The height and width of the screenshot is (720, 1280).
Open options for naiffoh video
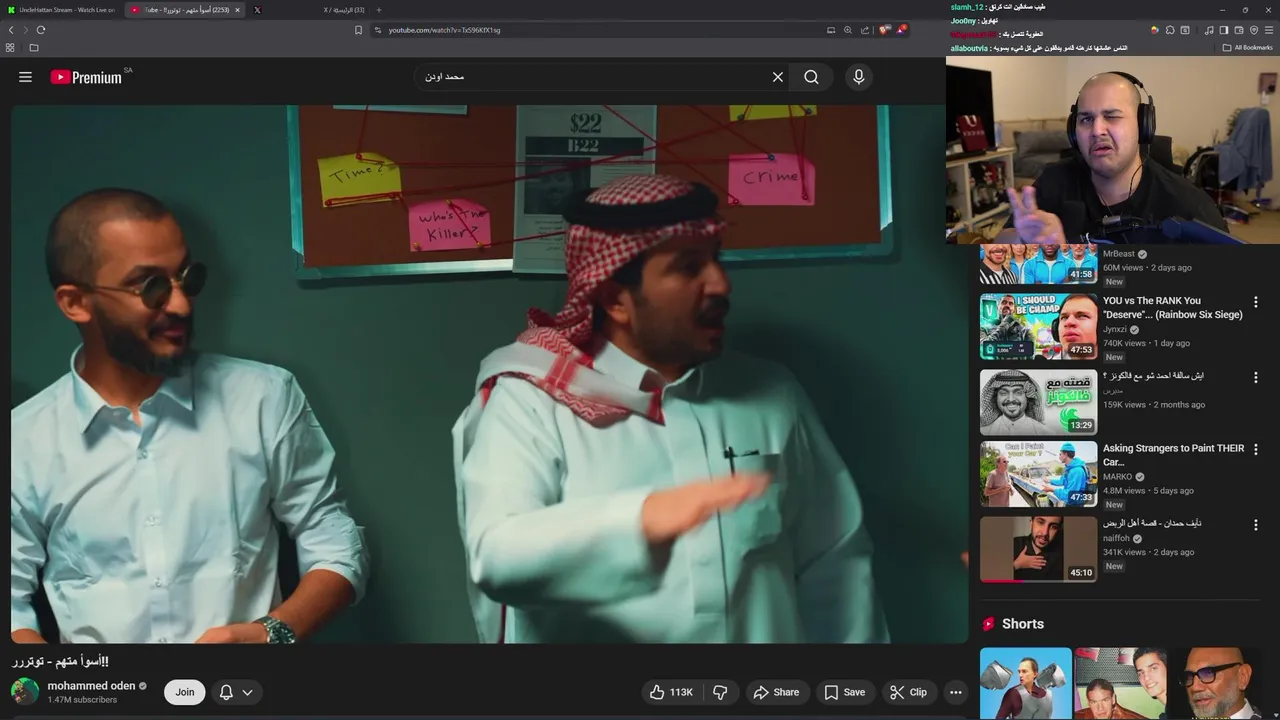1256,524
